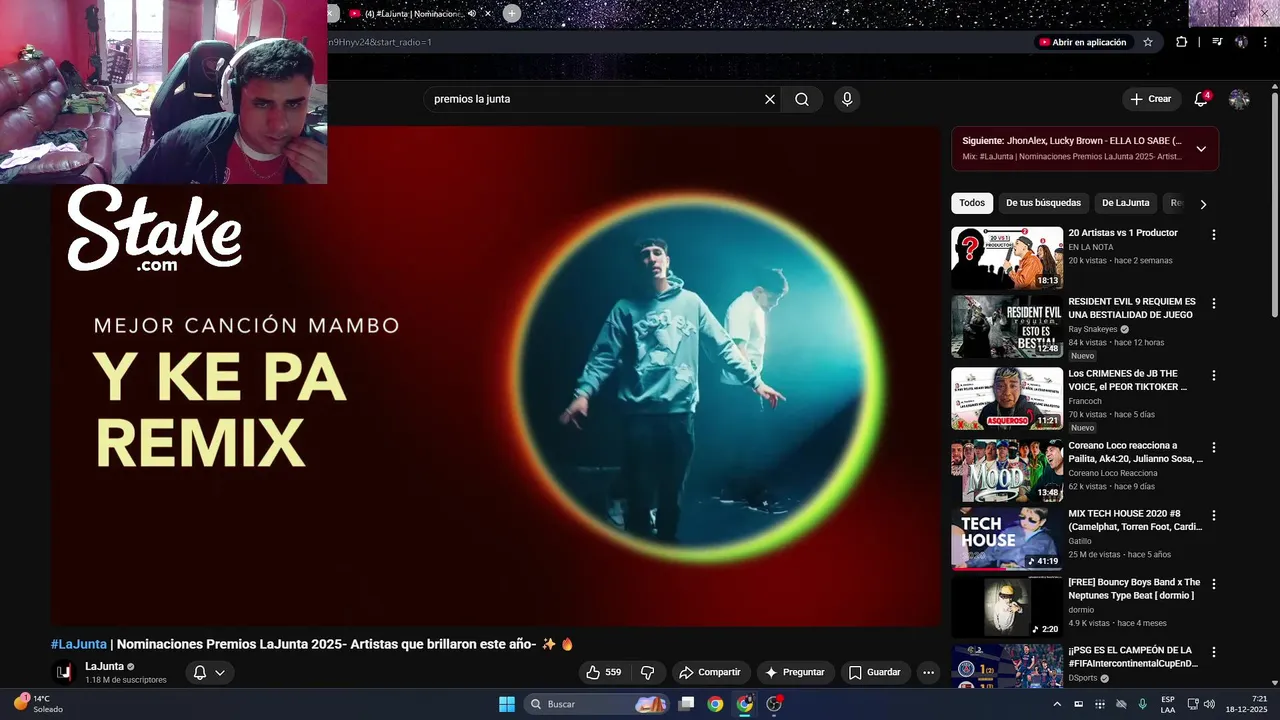Open 20 Artistas vs 1 Productor thumbnail
Image resolution: width=1280 pixels, height=720 pixels.
[x=1007, y=258]
